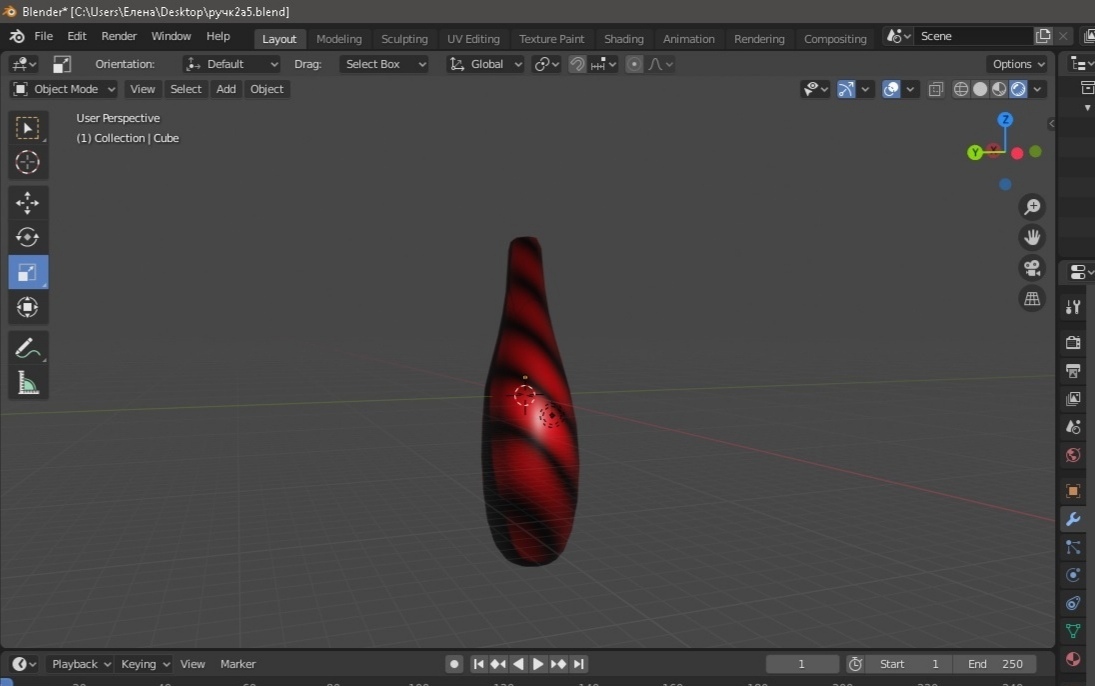Toggle the camera view icon
1095x686 pixels.
(x=1032, y=268)
